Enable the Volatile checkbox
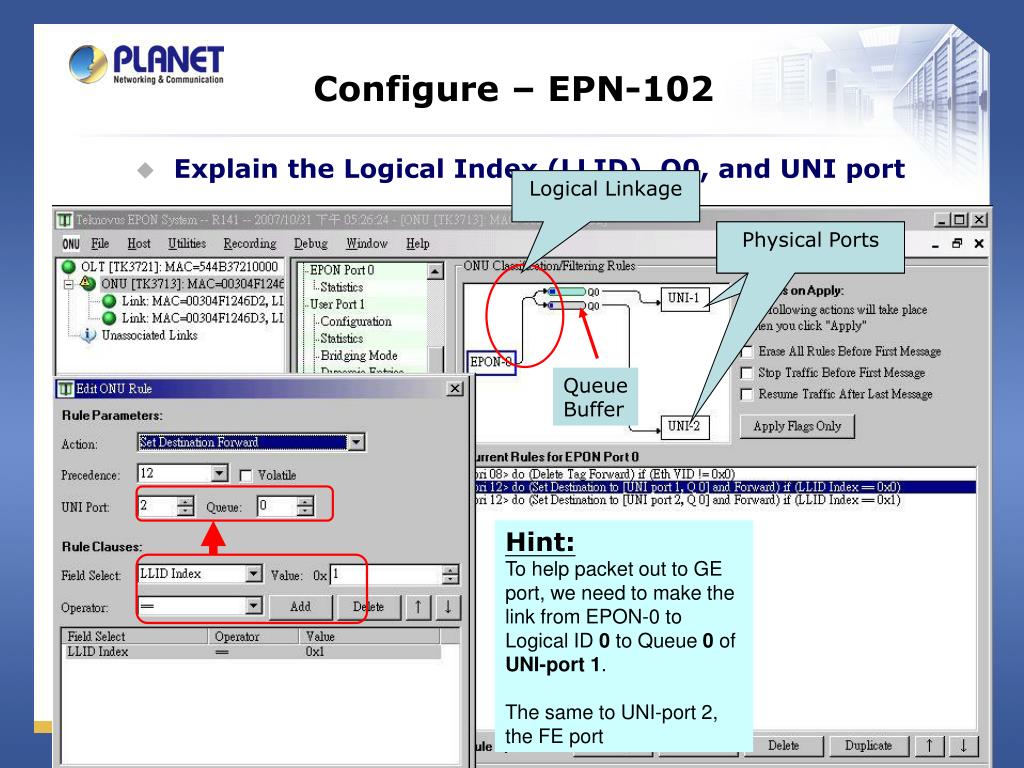This screenshot has width=1024, height=768. pos(246,475)
